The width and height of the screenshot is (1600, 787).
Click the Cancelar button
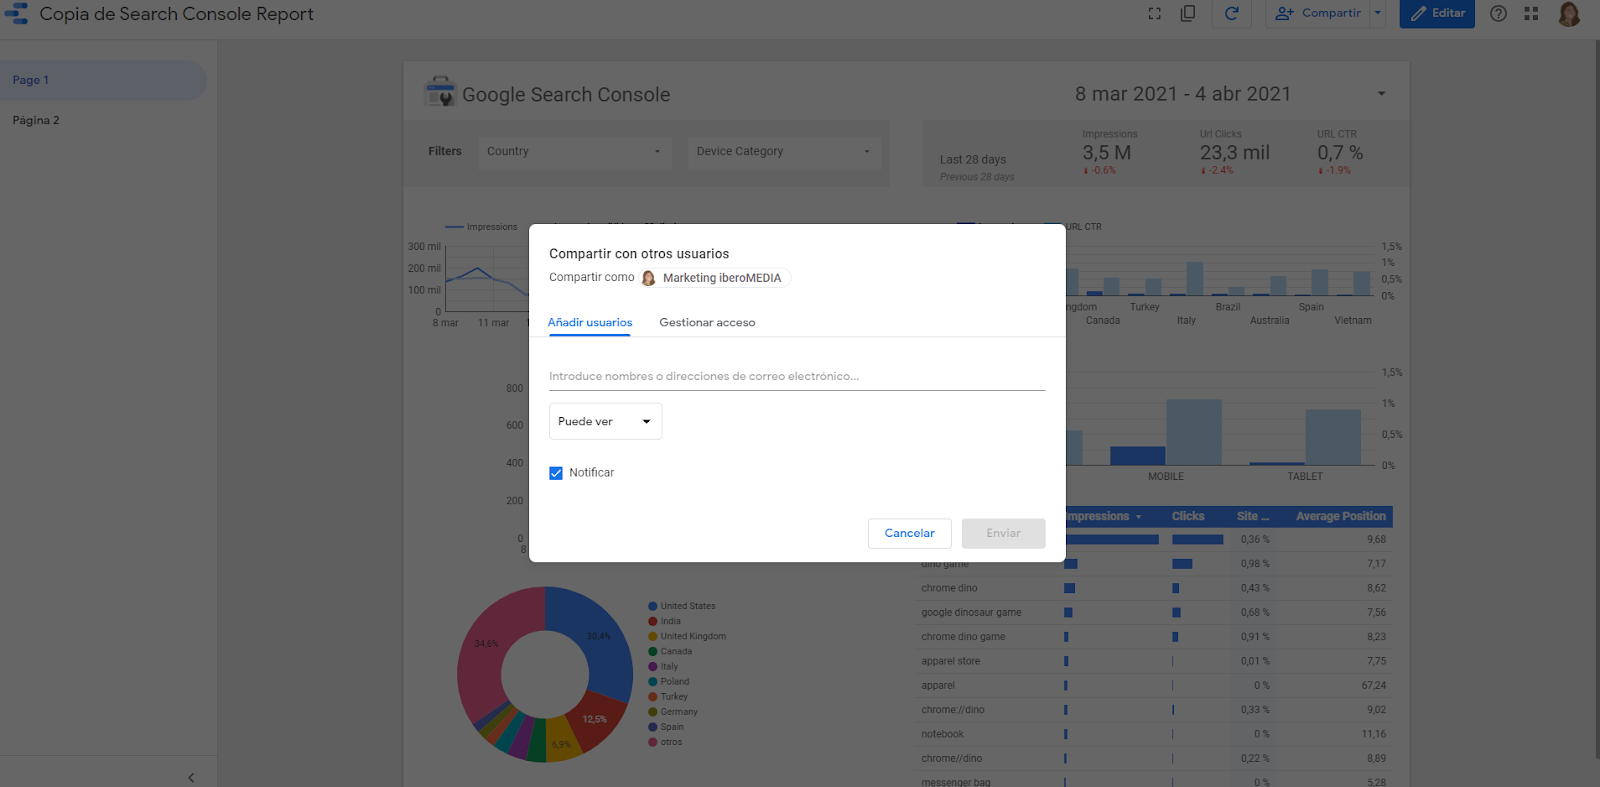909,533
